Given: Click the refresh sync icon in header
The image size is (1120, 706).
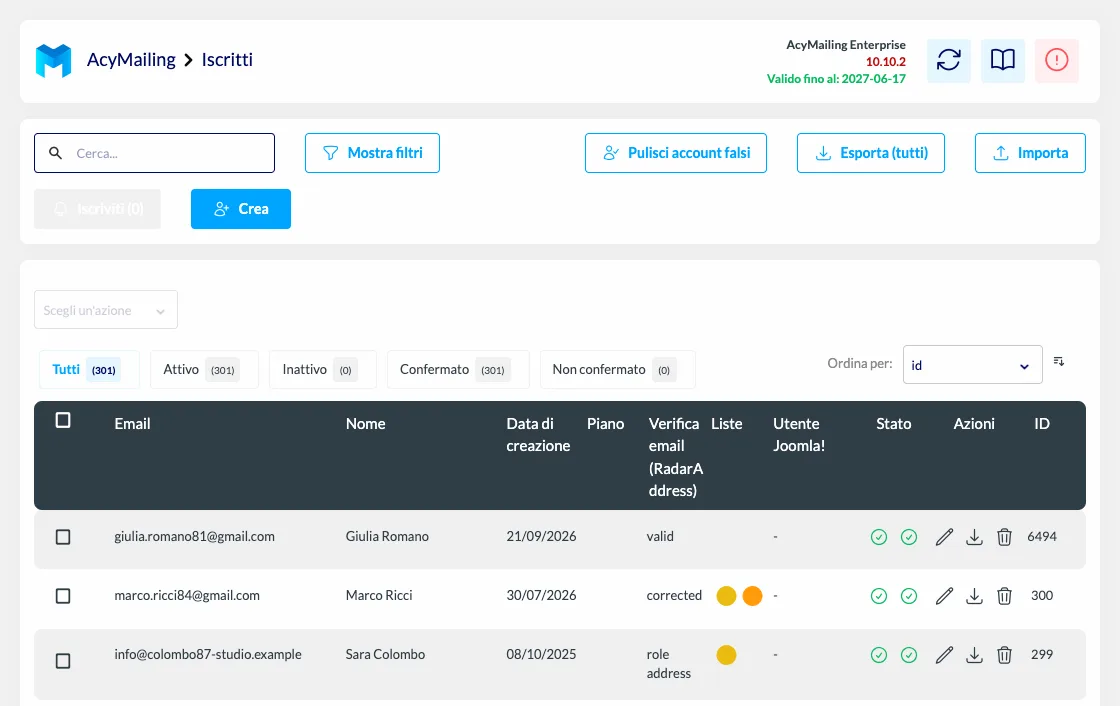Looking at the screenshot, I should (949, 60).
